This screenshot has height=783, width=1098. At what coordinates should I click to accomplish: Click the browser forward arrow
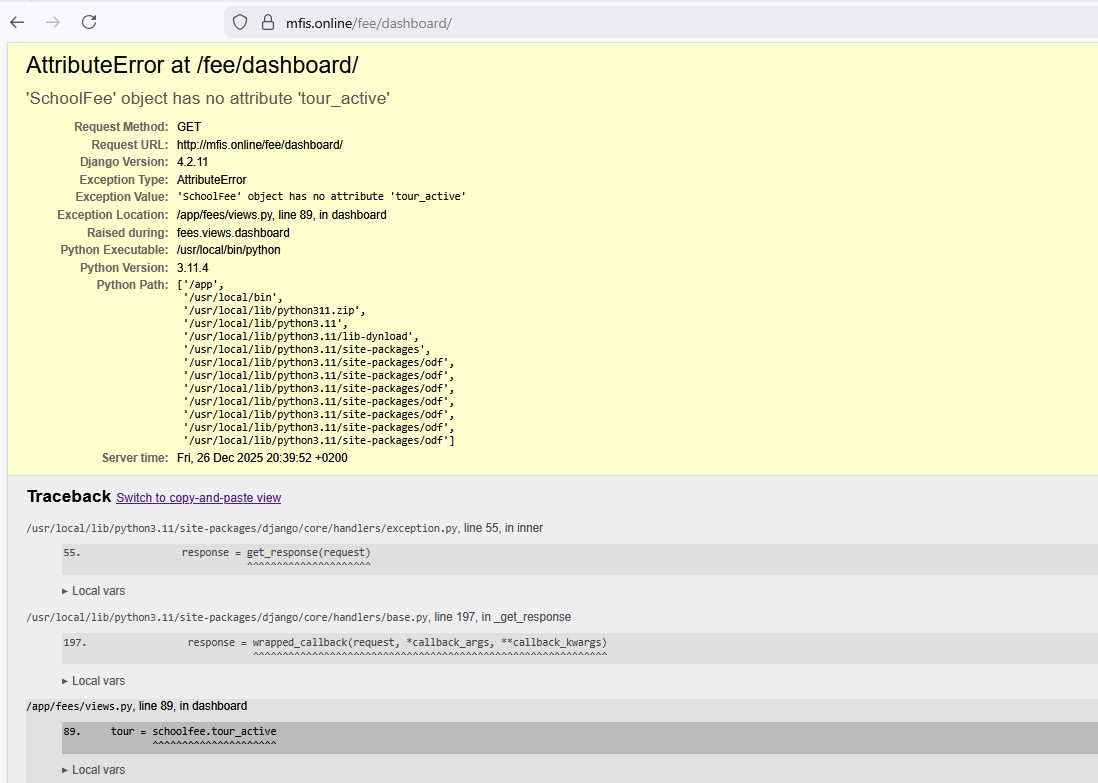click(x=53, y=22)
